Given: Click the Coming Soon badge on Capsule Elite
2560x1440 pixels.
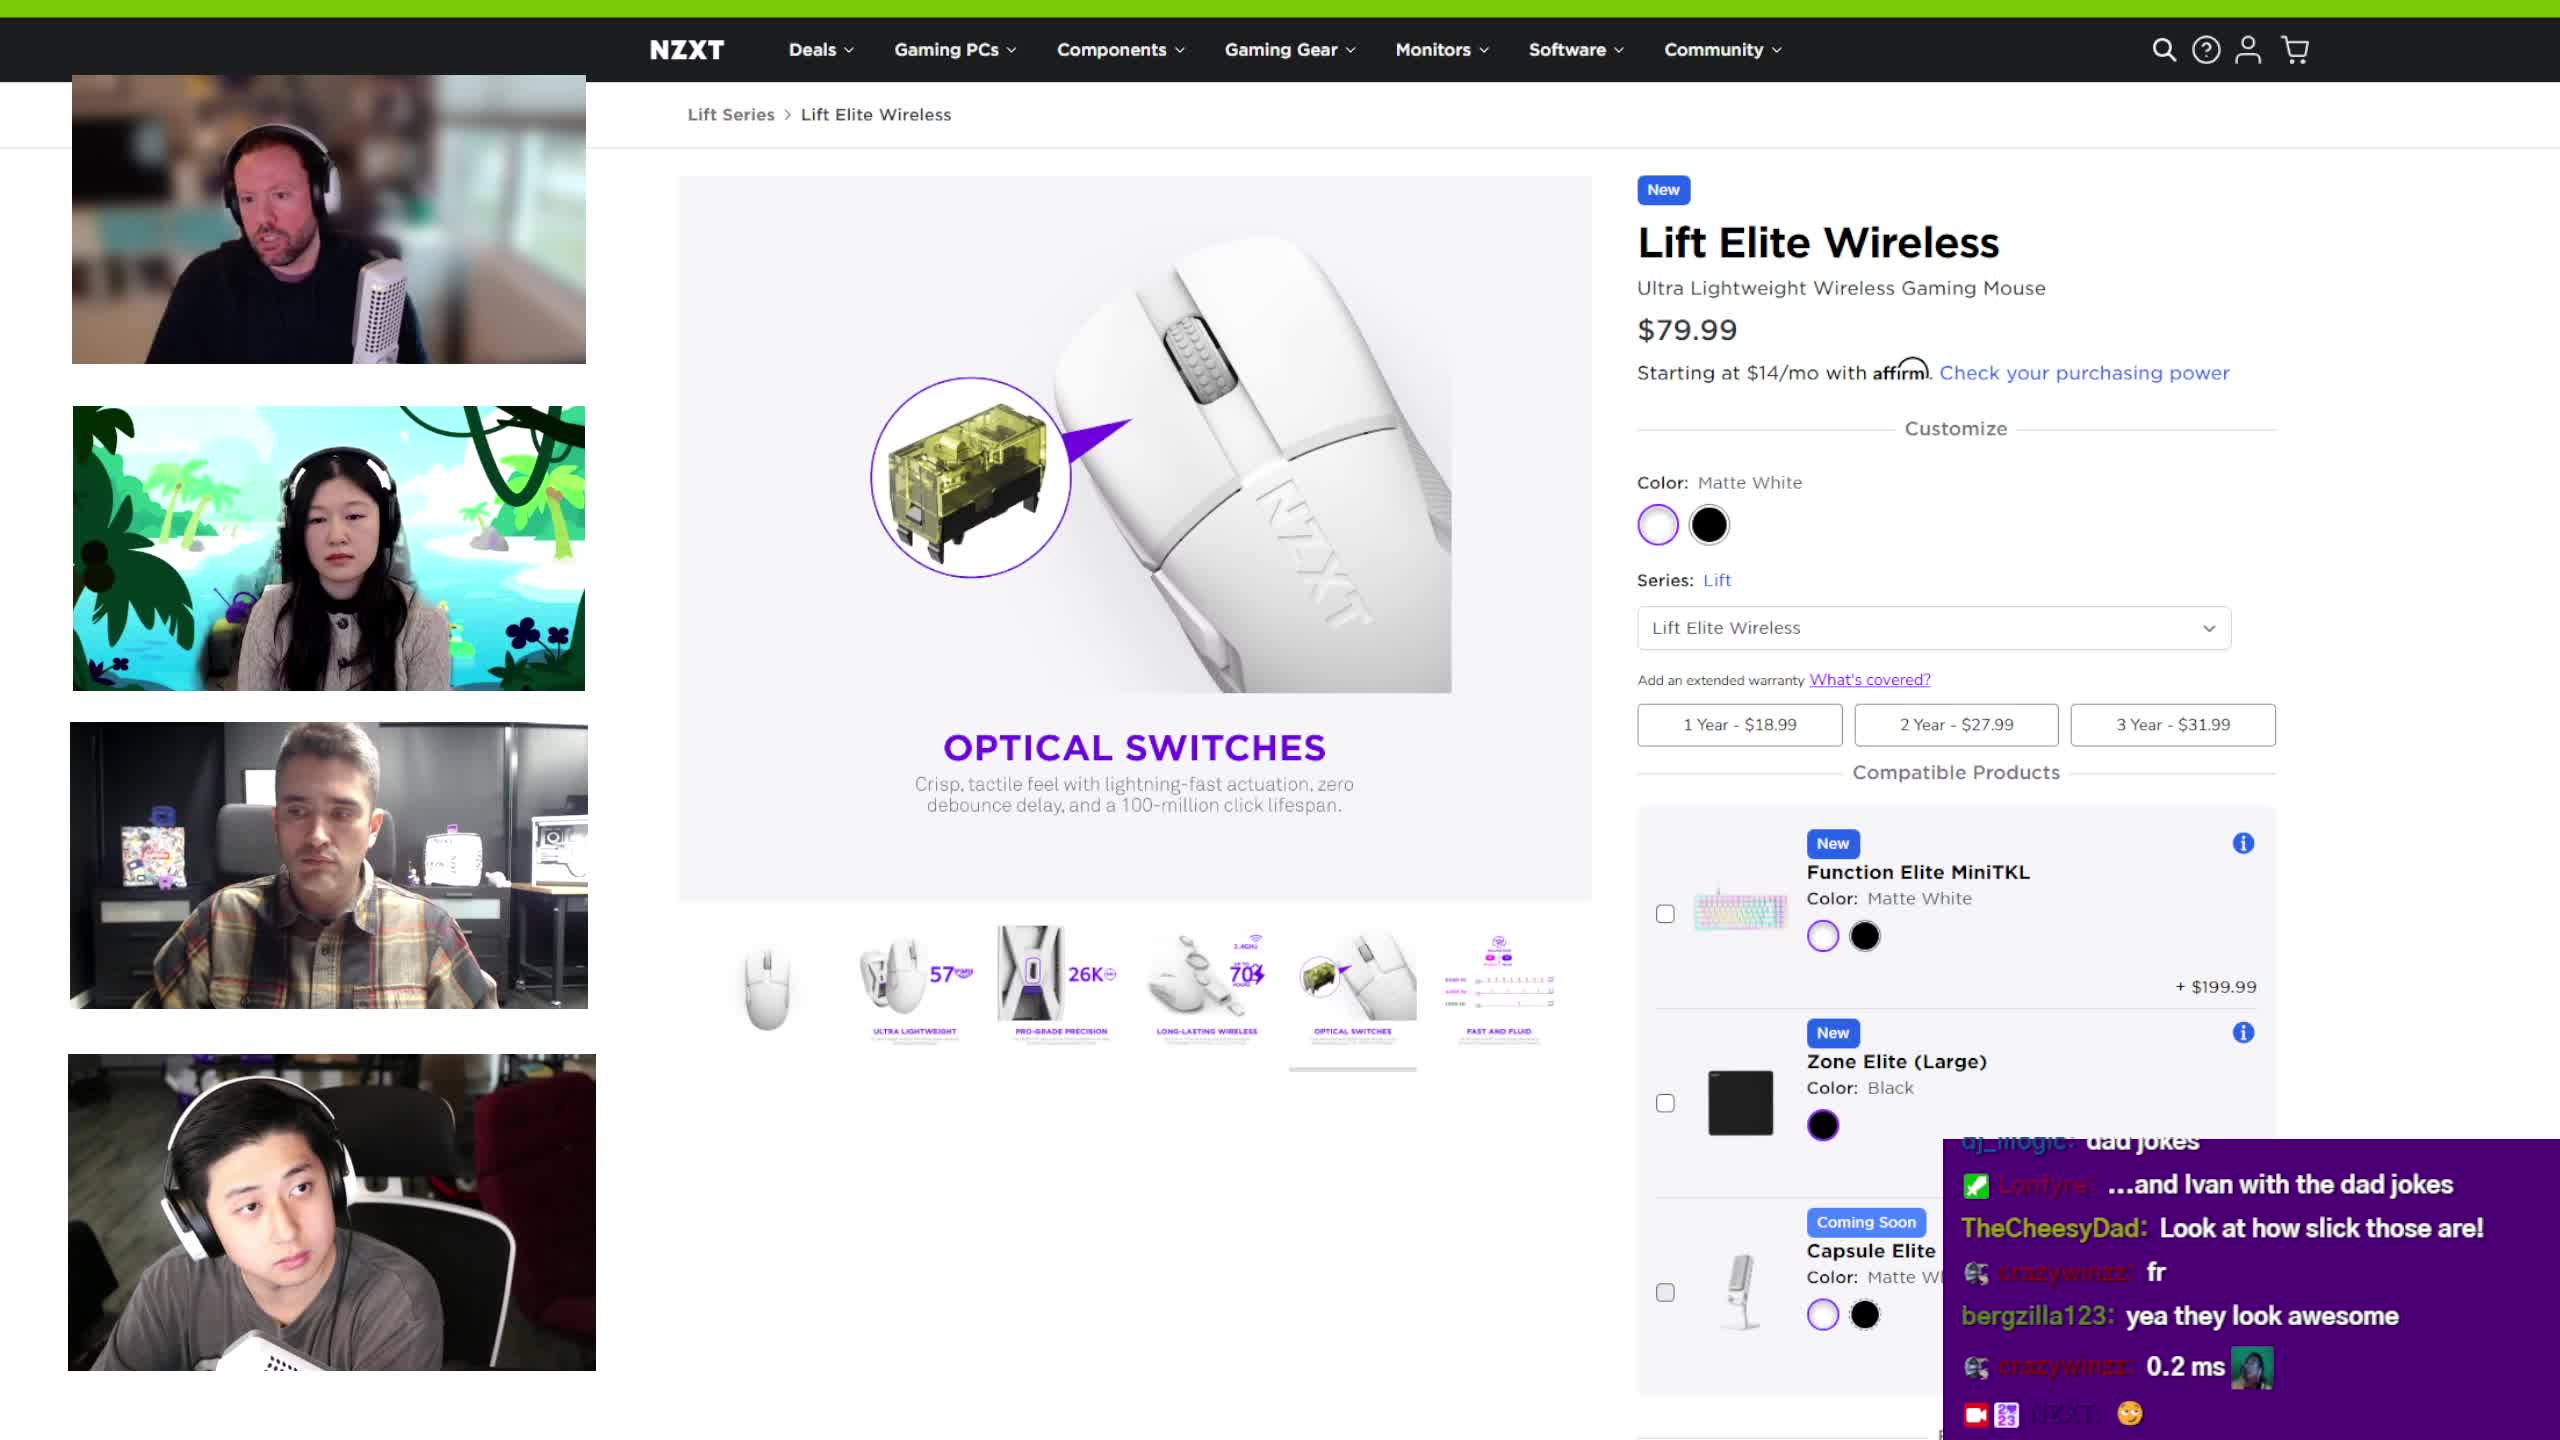Looking at the screenshot, I should (x=1866, y=1222).
